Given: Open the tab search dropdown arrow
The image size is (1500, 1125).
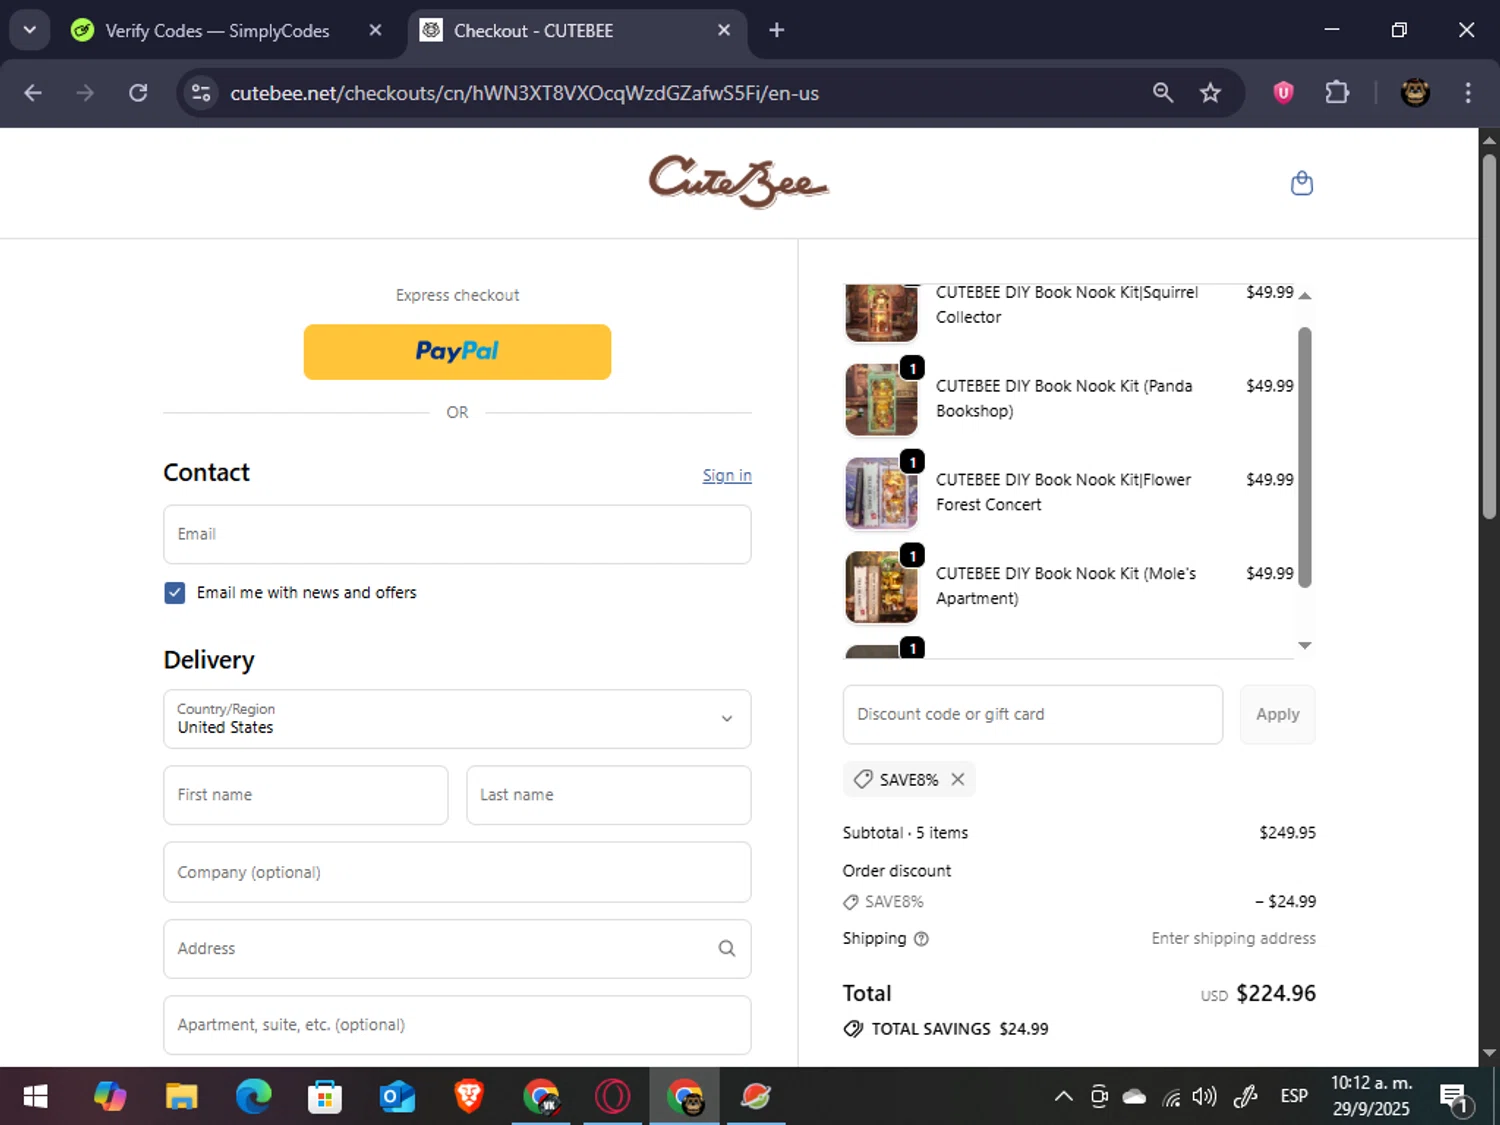Looking at the screenshot, I should point(30,30).
